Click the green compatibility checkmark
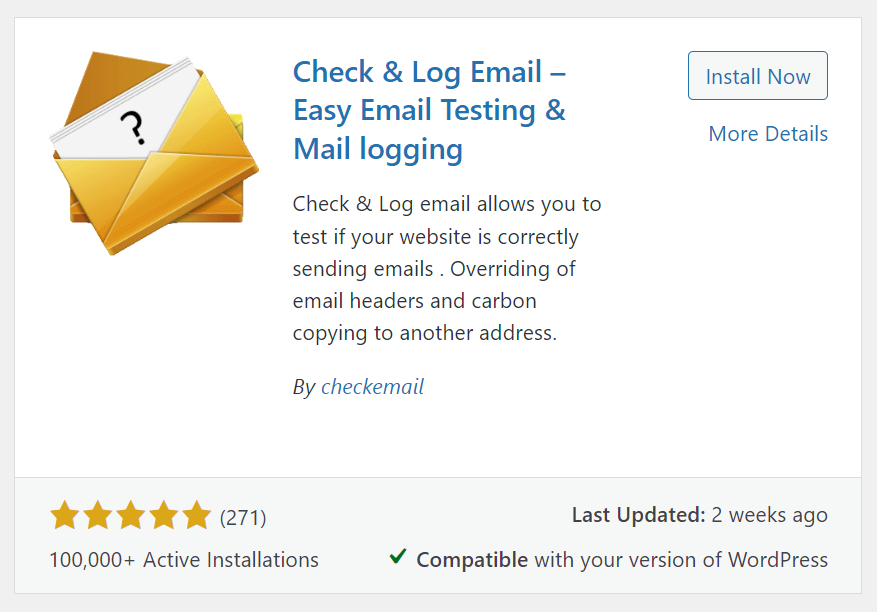877x612 pixels. click(x=398, y=557)
